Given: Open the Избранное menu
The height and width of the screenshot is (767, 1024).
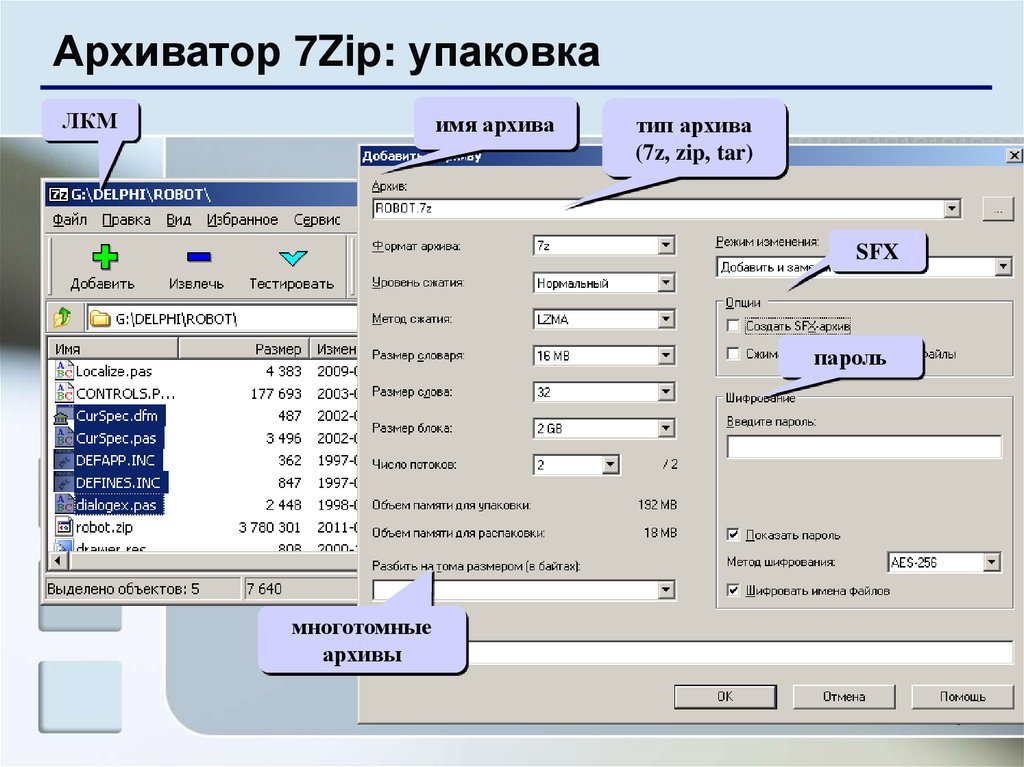Looking at the screenshot, I should click(x=242, y=220).
